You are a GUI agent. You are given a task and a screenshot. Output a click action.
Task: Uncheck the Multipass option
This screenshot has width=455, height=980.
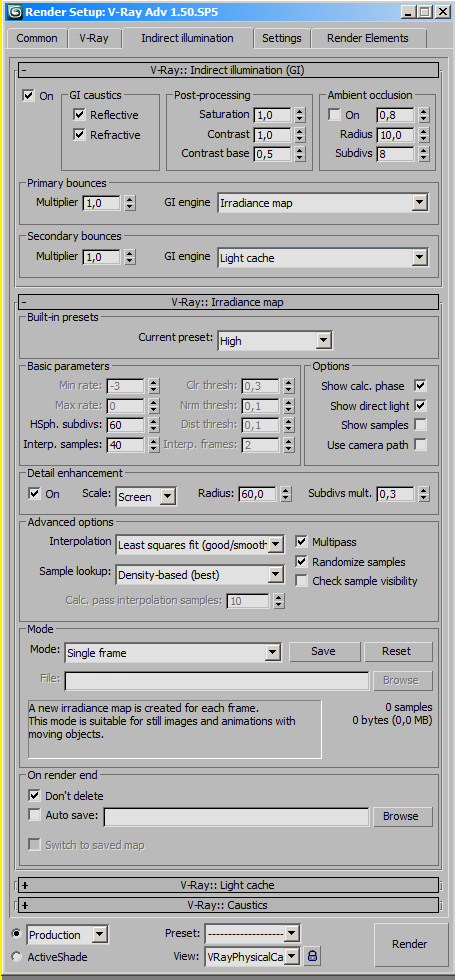coord(301,541)
